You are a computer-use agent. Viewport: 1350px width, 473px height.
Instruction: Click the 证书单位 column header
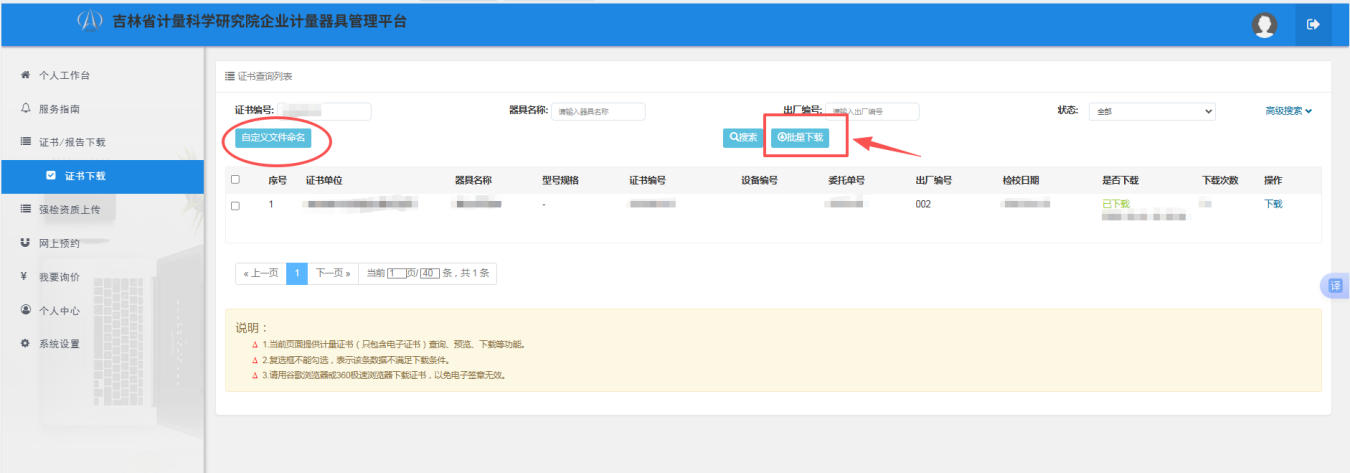pos(324,181)
